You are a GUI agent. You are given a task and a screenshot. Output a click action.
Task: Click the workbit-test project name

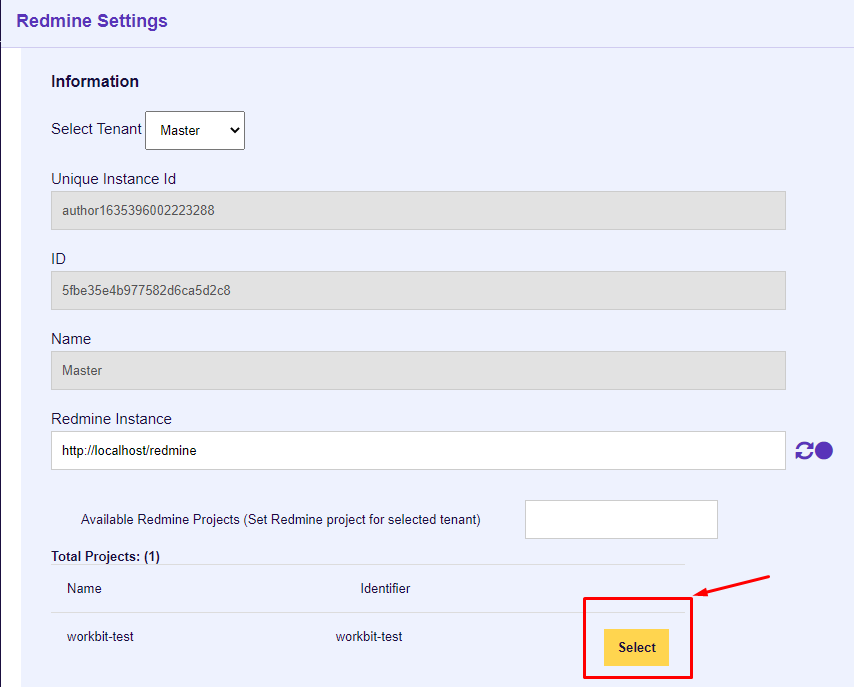click(100, 636)
